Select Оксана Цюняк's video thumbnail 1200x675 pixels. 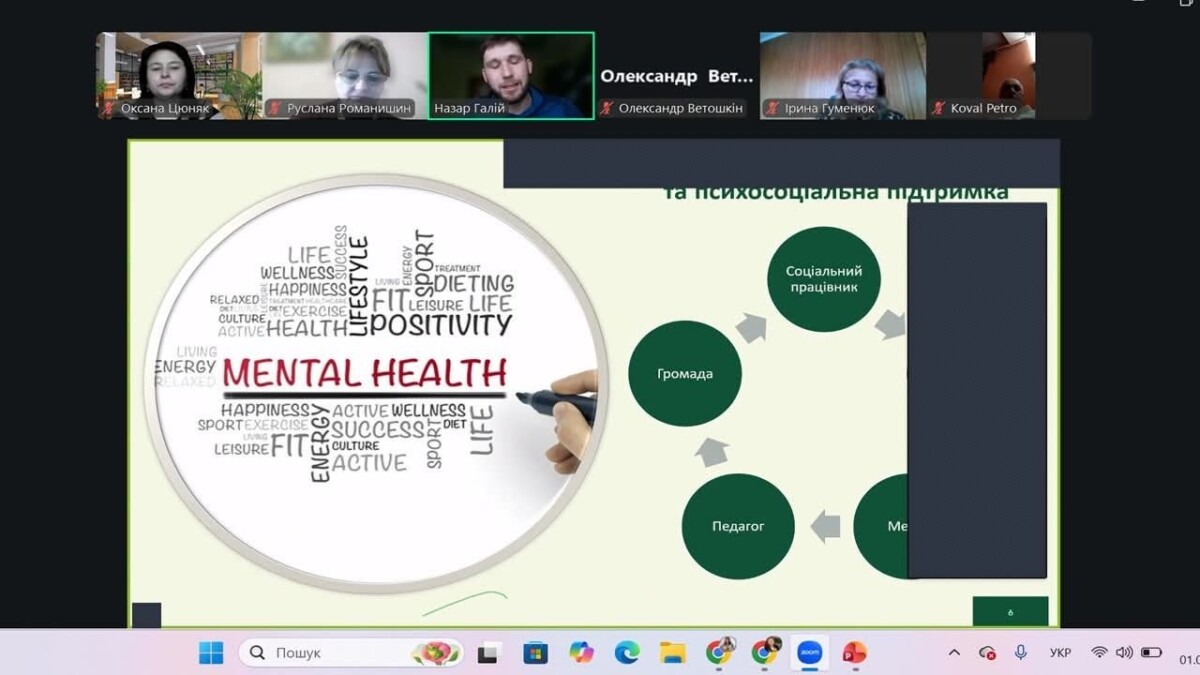point(179,76)
